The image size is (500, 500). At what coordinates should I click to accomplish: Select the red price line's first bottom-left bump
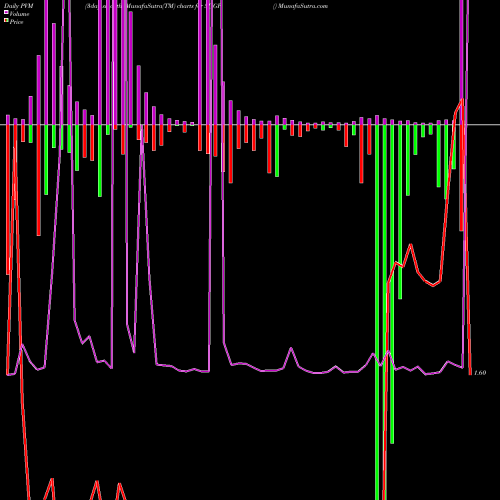coord(52,480)
